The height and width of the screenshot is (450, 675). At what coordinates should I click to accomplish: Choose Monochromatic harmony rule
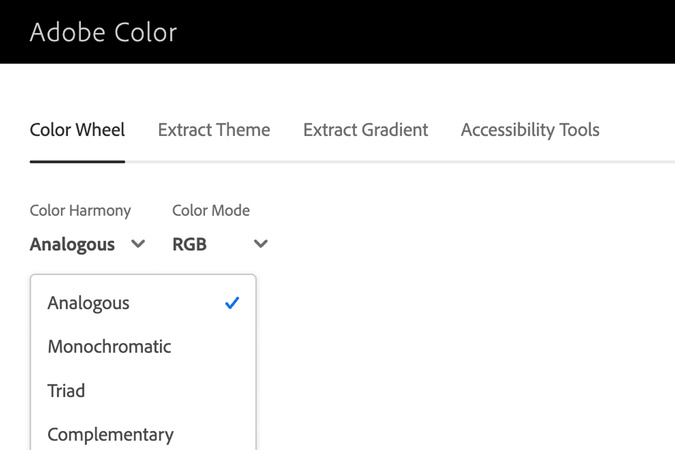point(143,347)
